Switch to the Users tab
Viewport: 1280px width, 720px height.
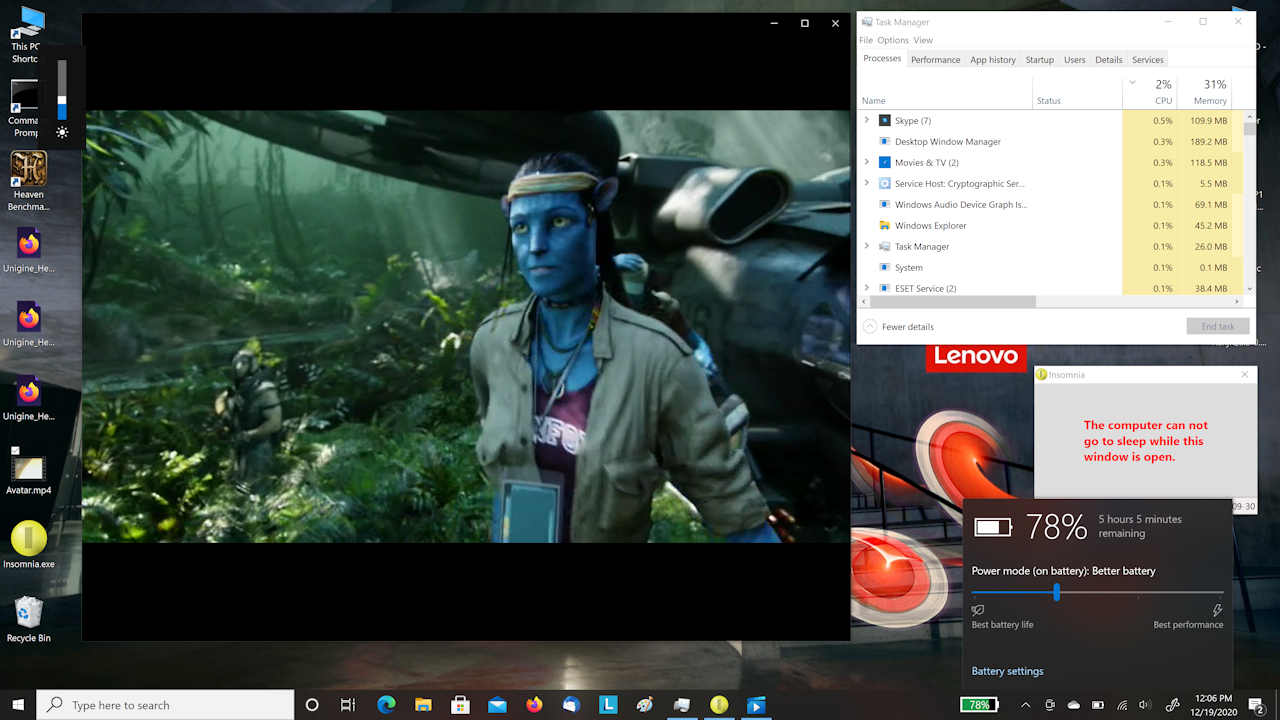coord(1075,60)
